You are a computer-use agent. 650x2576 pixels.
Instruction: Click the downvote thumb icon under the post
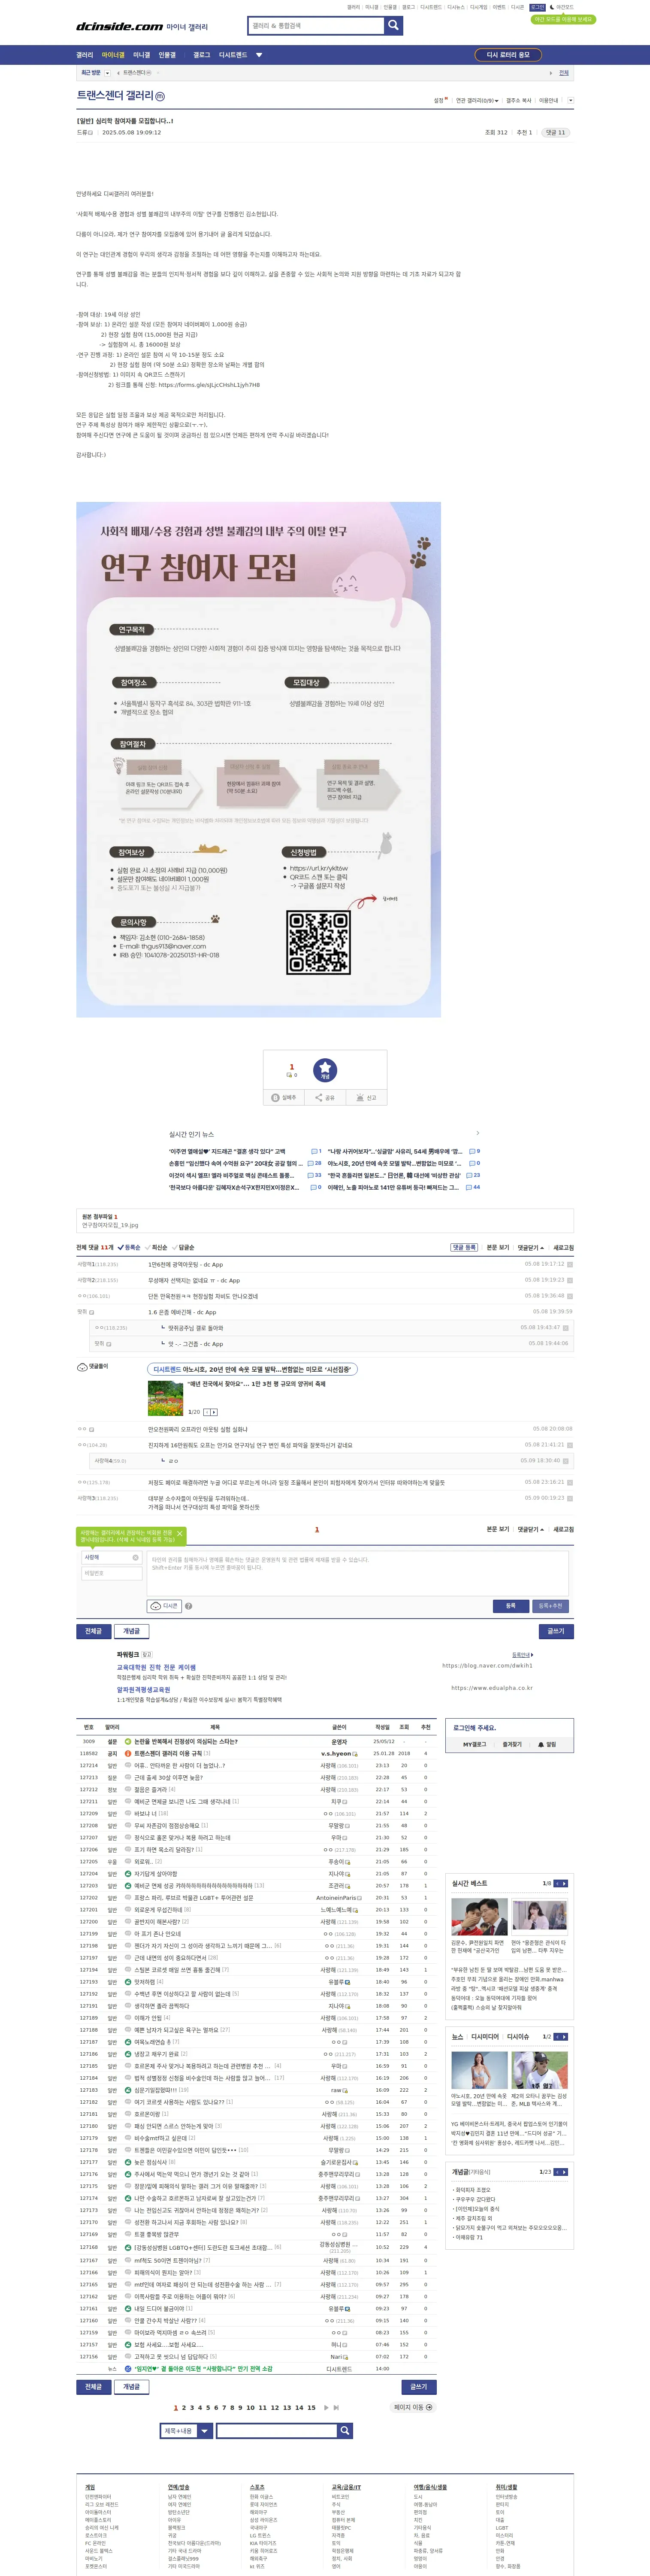tap(290, 1075)
